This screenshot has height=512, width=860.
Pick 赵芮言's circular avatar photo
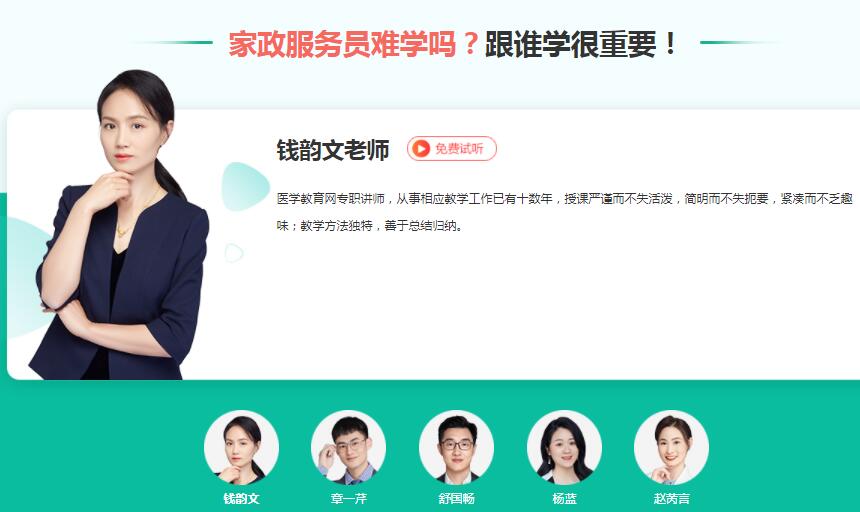(671, 447)
